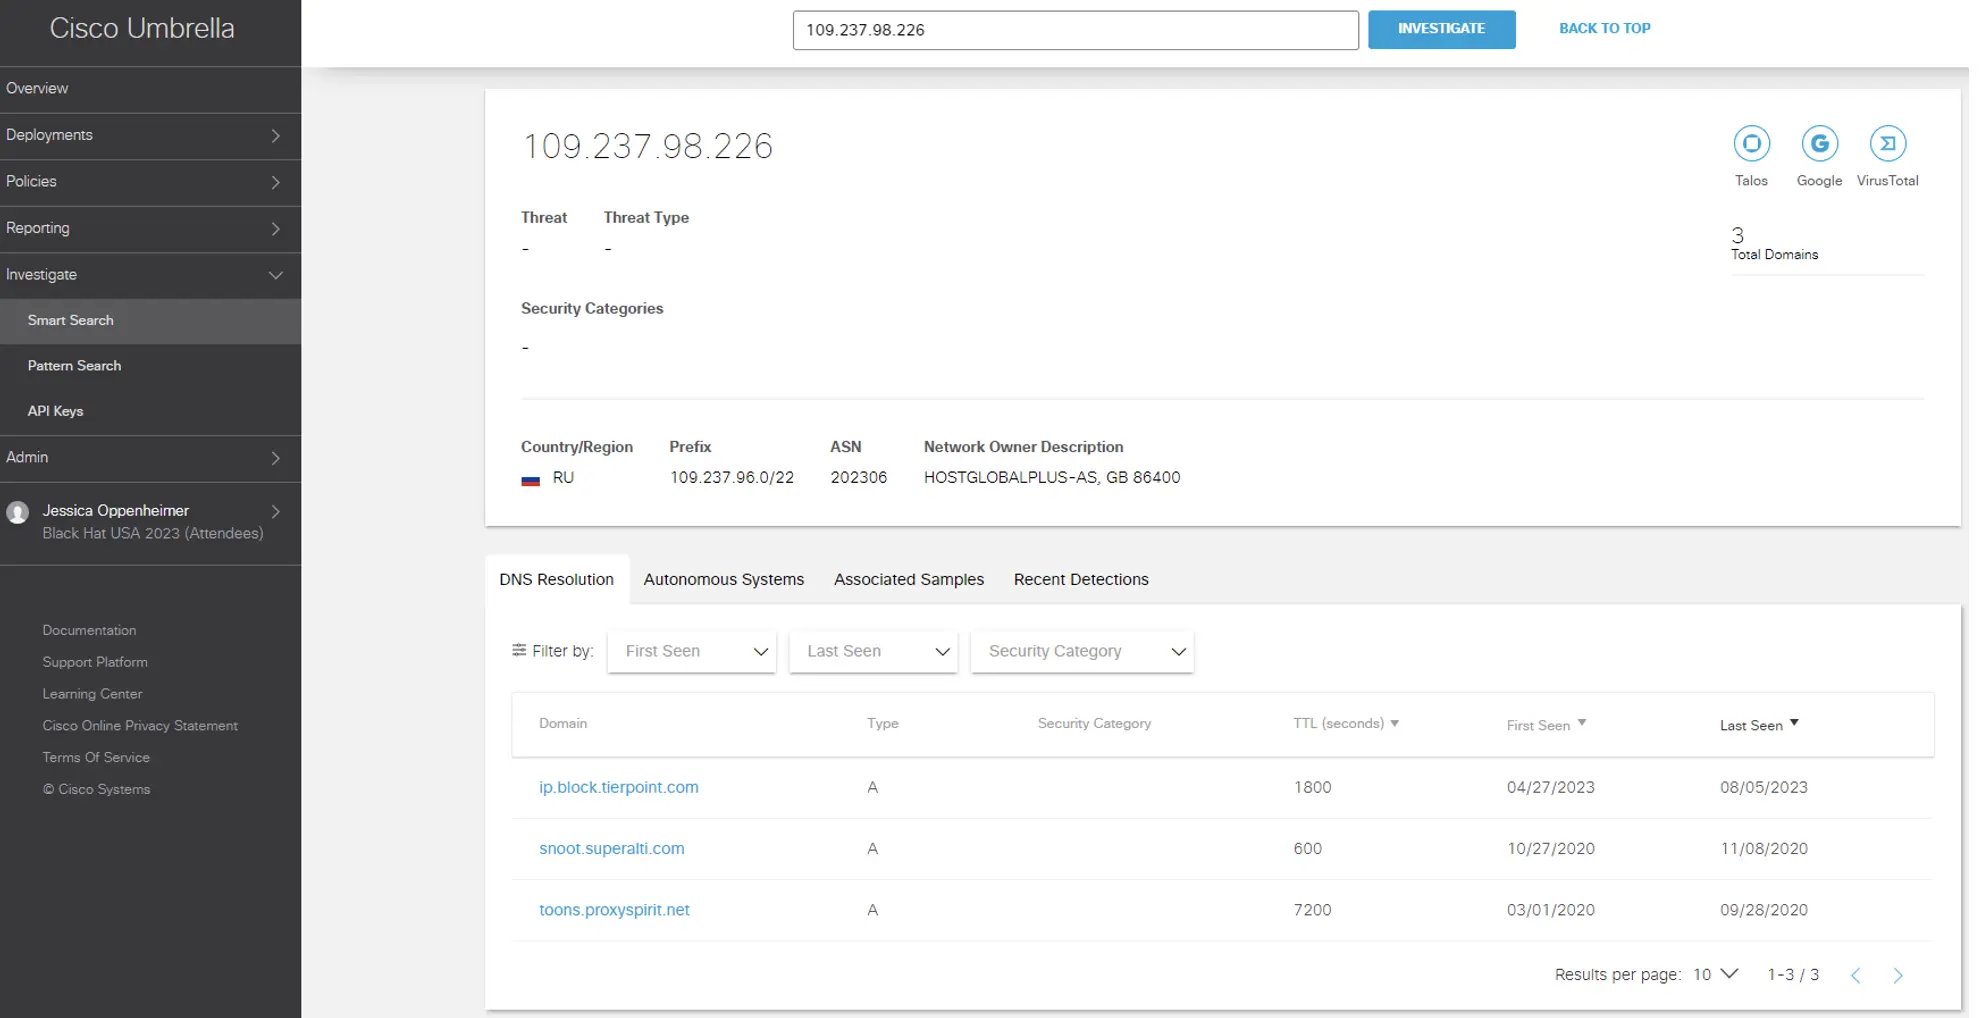
Task: Open the Security Category filter dropdown
Action: [x=1082, y=651]
